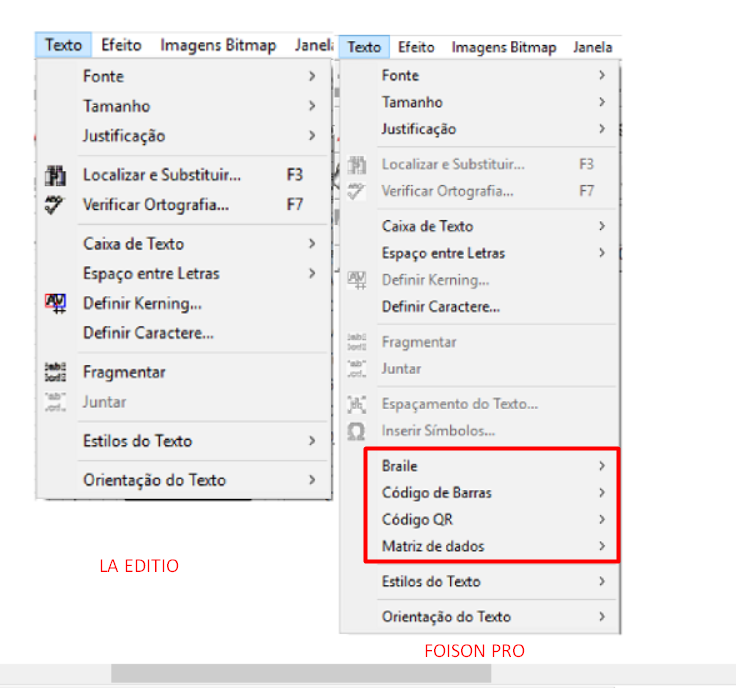Image resolution: width=736 pixels, height=688 pixels.
Task: Expand Espaço entre Letras arrow in FOISON PRO menu
Action: tap(602, 253)
